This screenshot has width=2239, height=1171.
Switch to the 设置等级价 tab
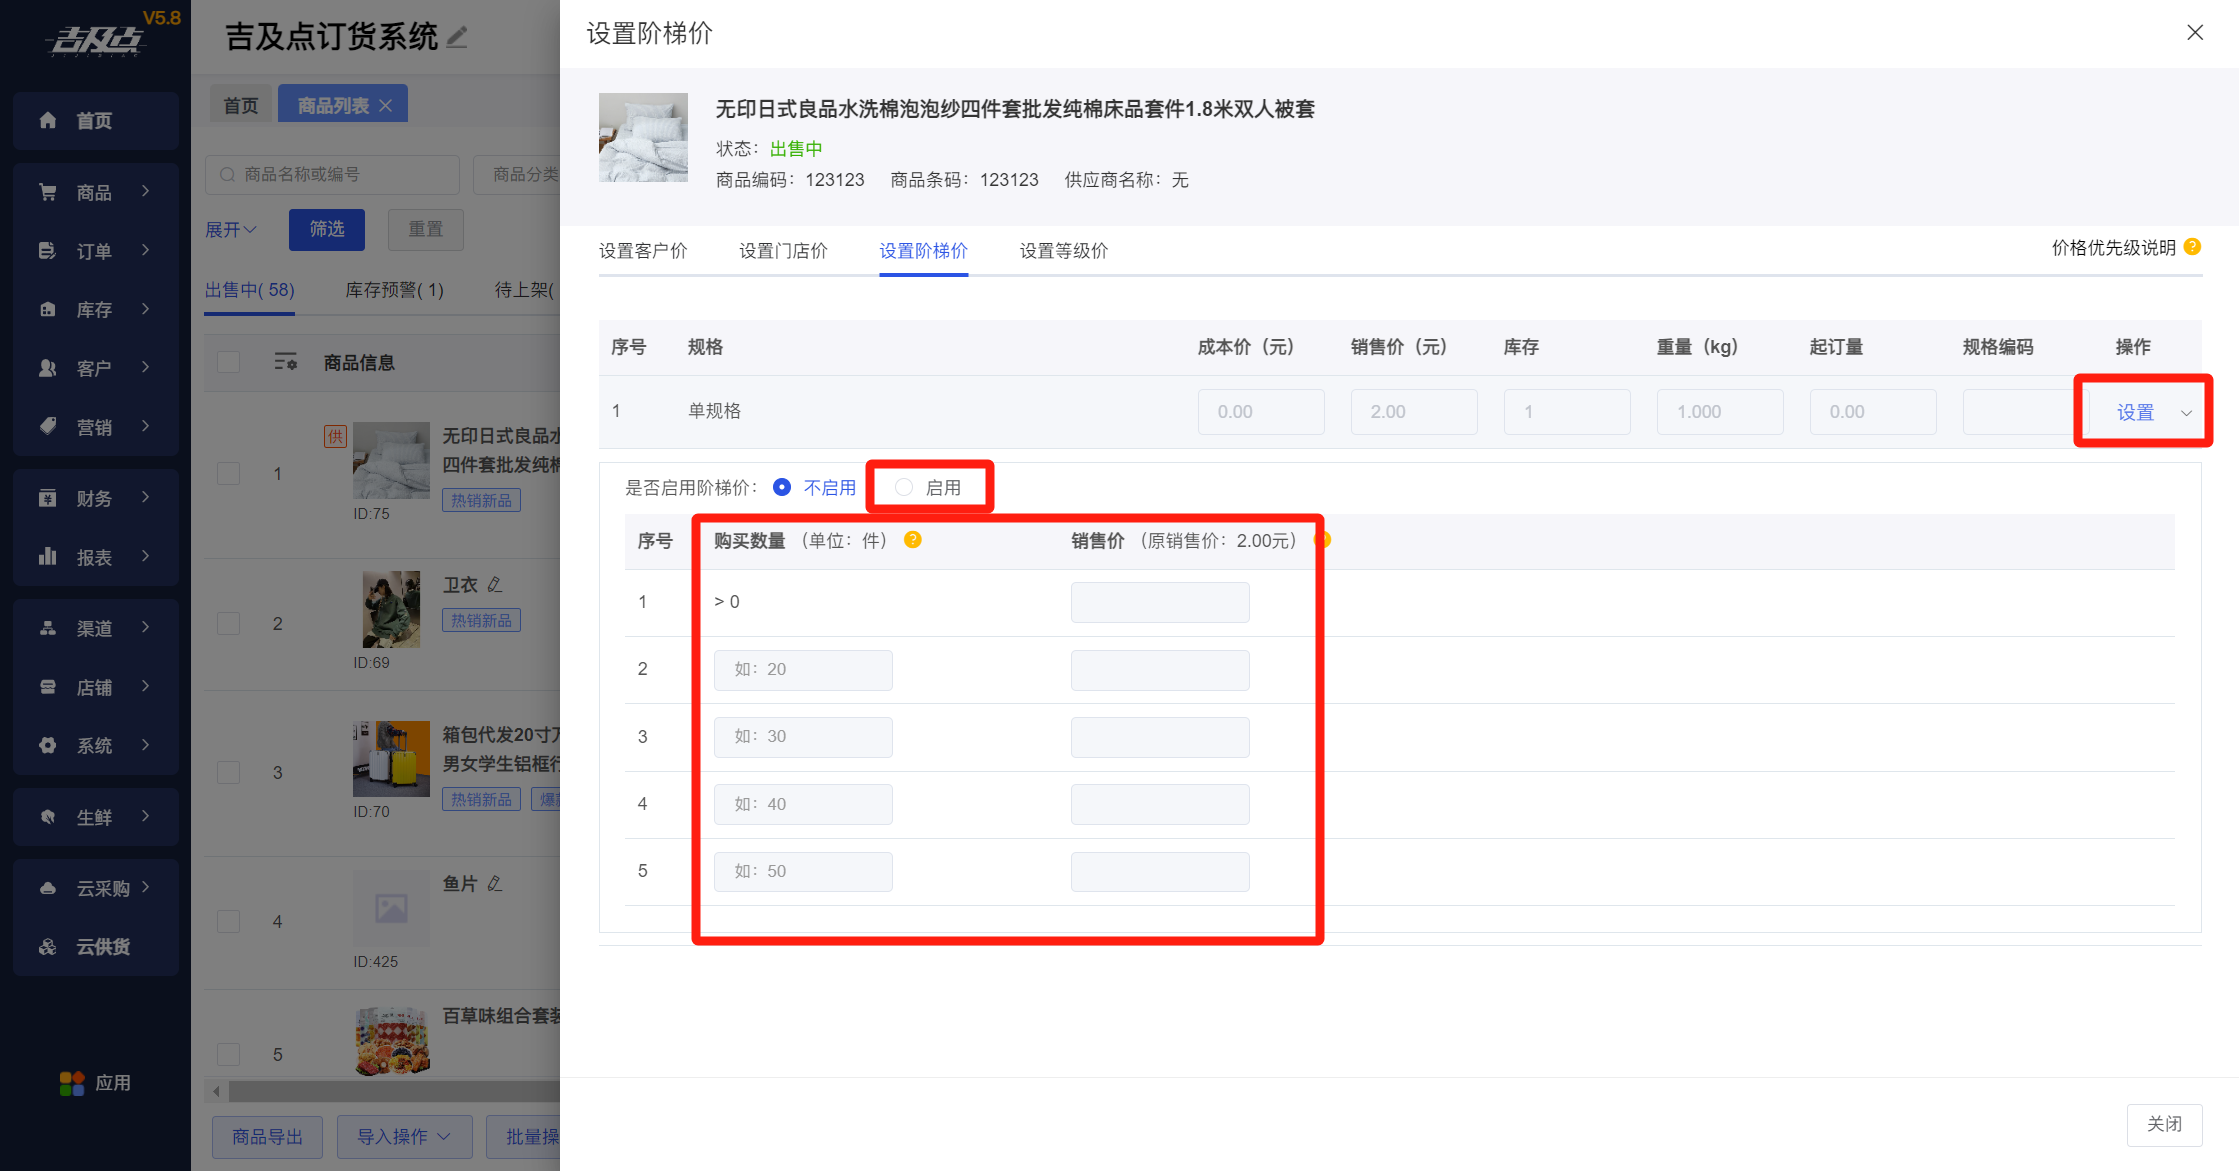(1063, 251)
